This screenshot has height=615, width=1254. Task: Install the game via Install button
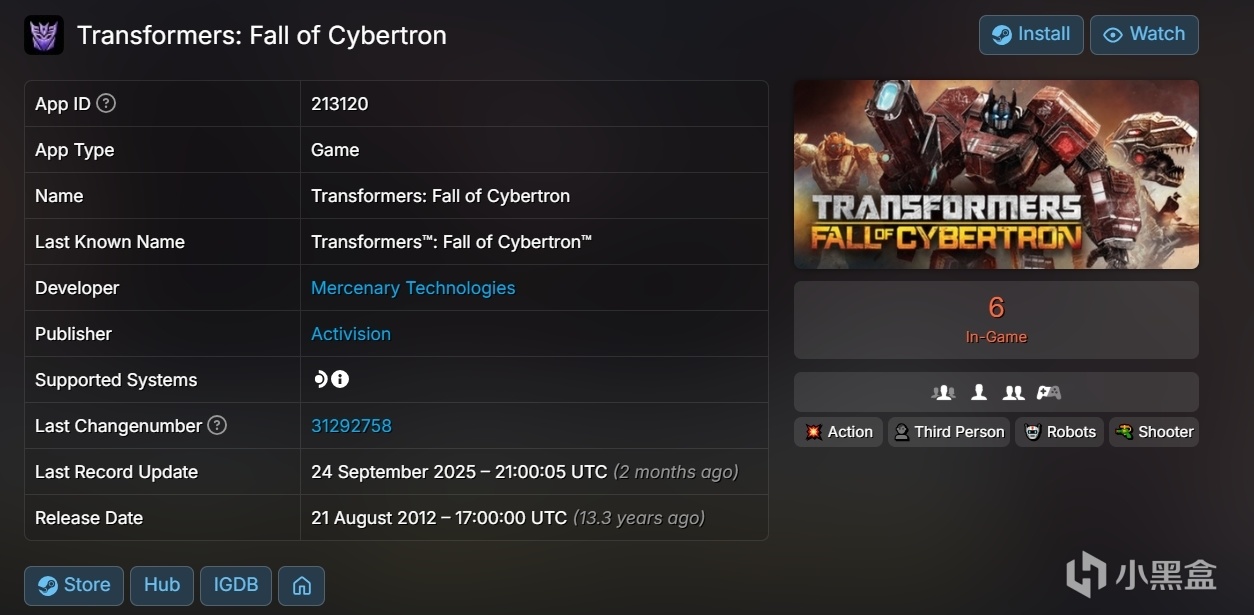point(1031,34)
